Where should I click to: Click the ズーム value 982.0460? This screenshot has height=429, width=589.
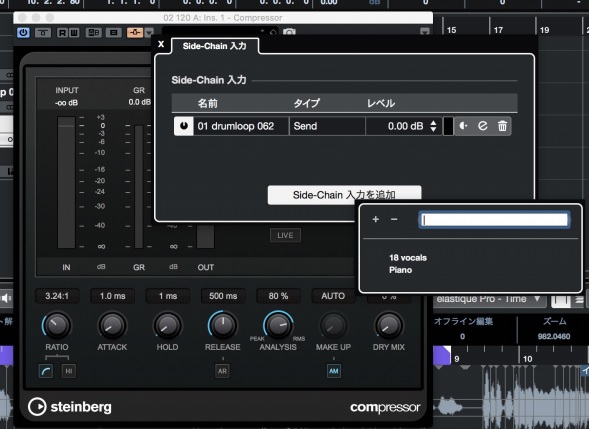click(554, 336)
